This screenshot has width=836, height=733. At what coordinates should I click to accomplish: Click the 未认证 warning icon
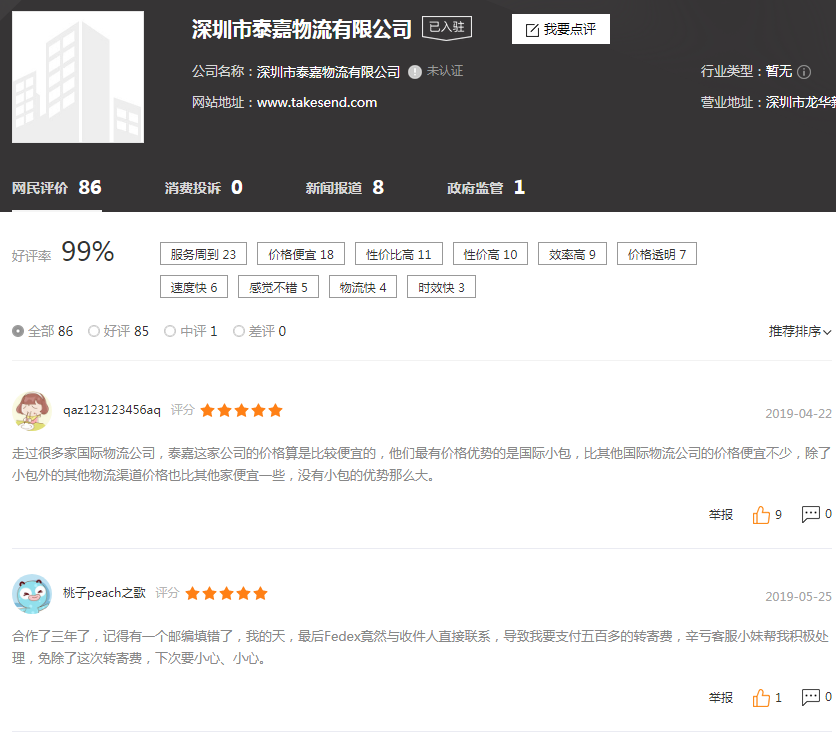(x=414, y=72)
